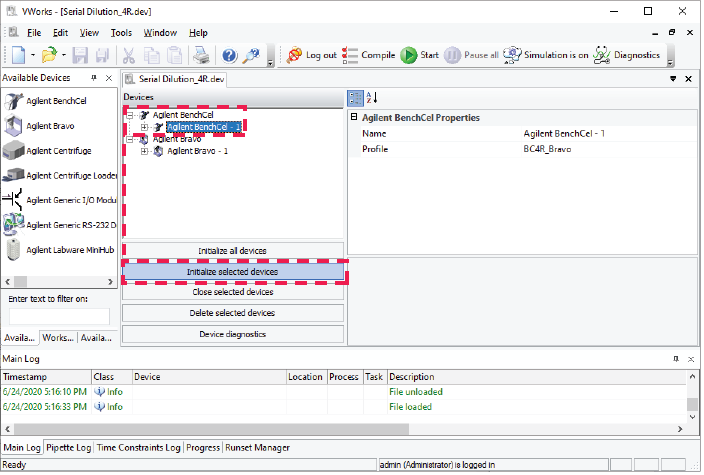Click the filter text input field
Screen dimensions: 704x475
[x=59, y=317]
